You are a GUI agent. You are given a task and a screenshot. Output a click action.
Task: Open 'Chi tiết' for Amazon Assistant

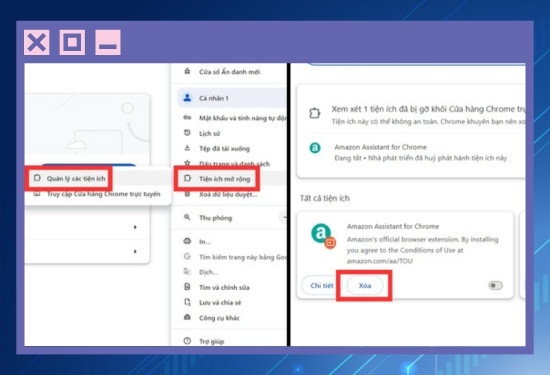[x=322, y=286]
